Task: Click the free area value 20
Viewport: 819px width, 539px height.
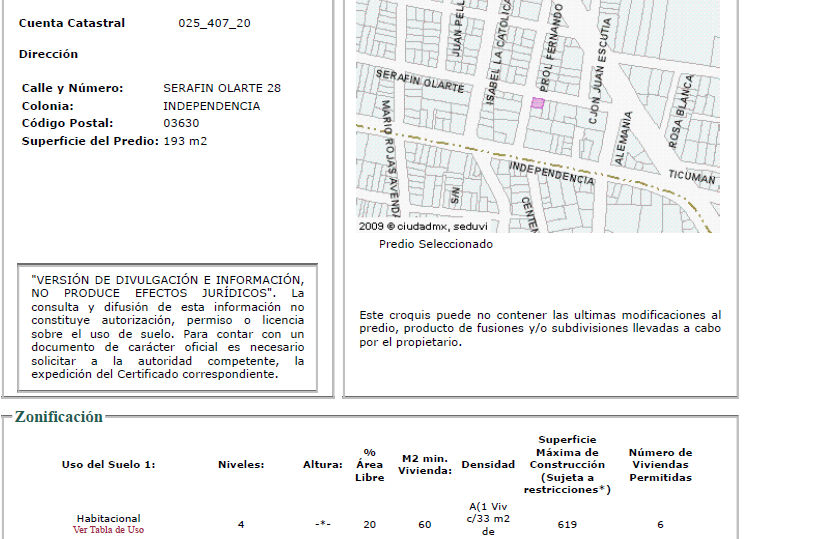Action: pos(370,524)
